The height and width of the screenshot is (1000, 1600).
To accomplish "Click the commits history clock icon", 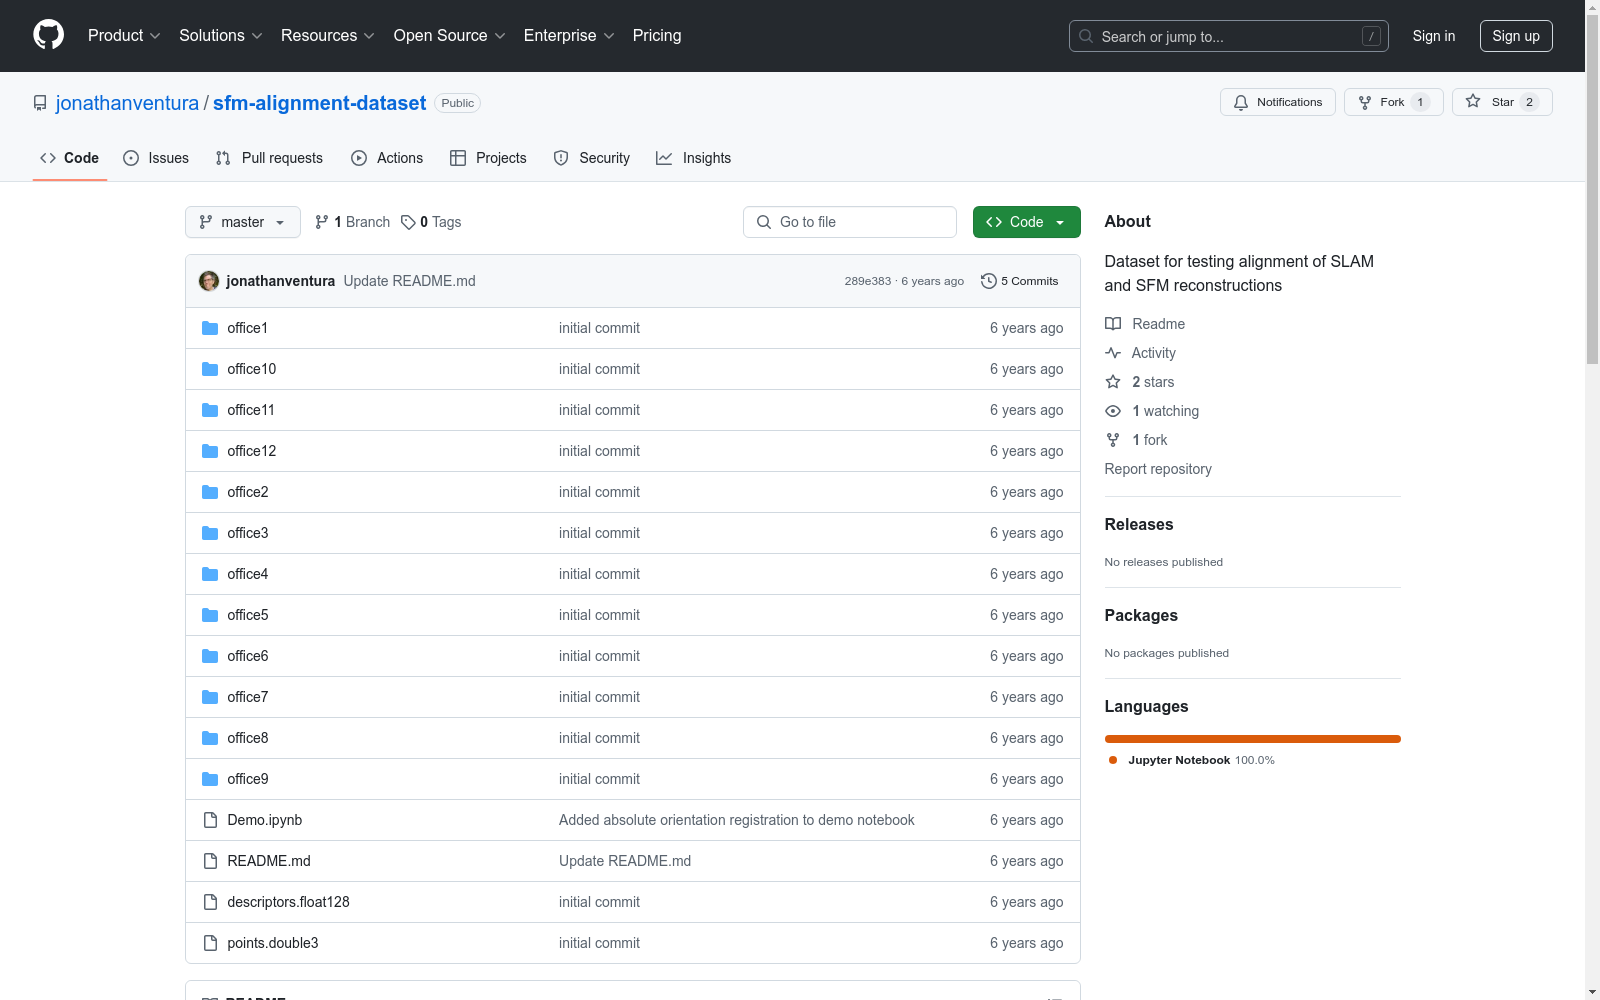I will tap(989, 281).
